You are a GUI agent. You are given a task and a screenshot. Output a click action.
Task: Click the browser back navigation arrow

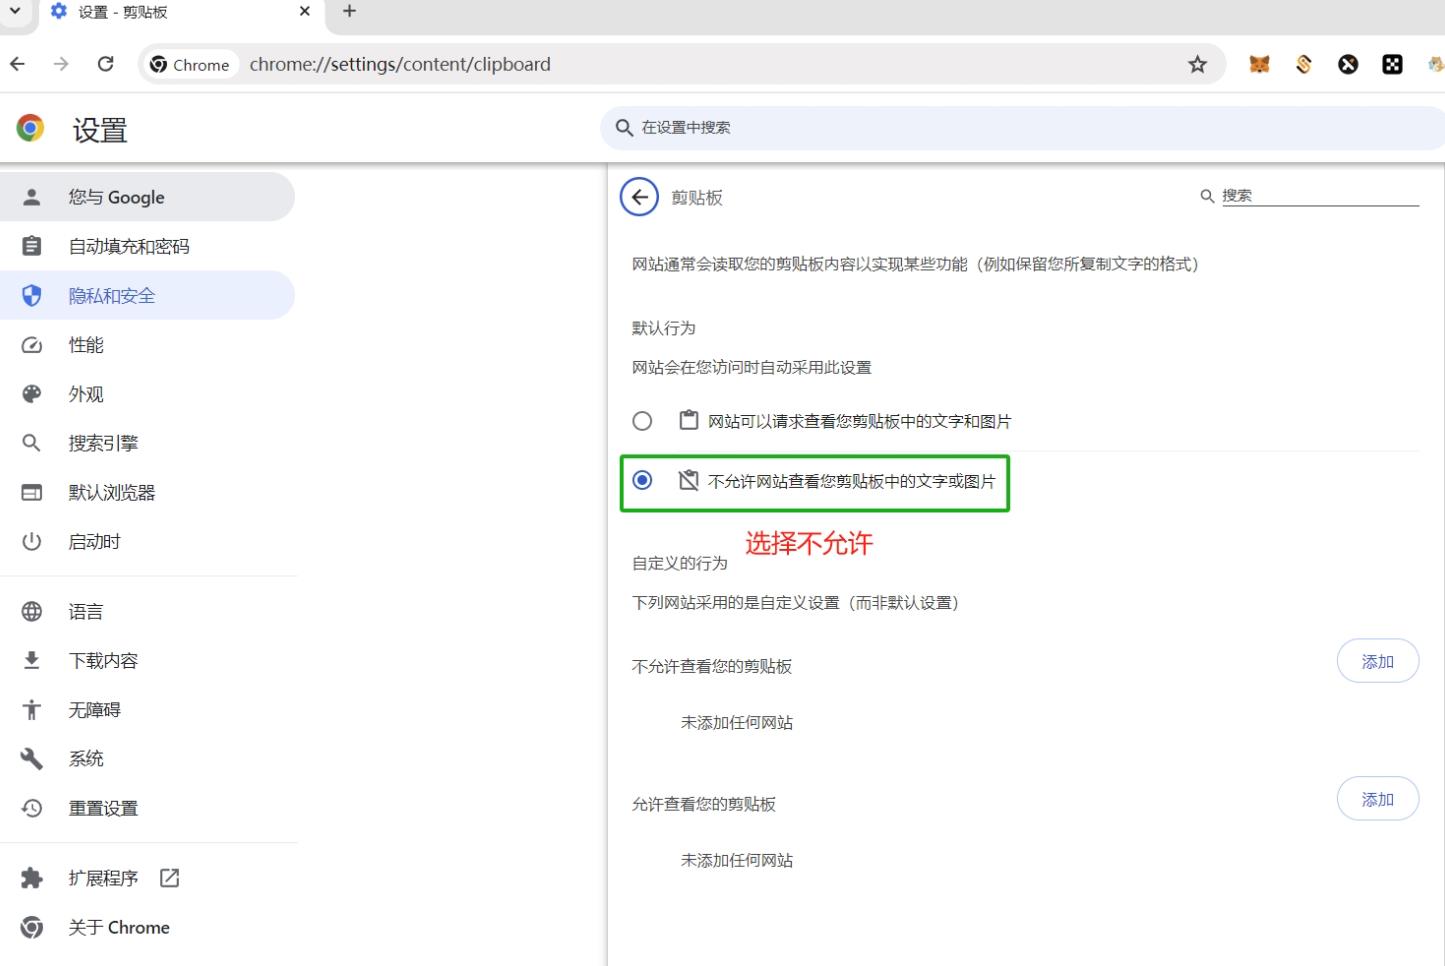(18, 64)
